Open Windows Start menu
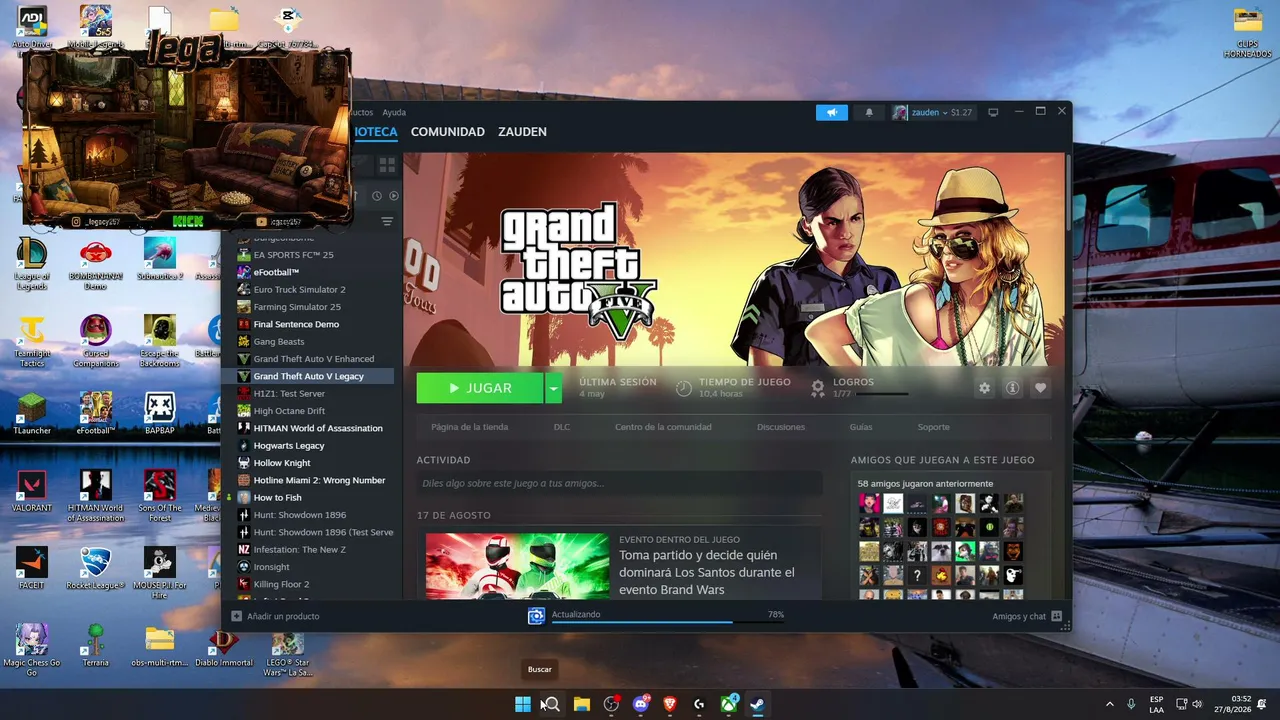This screenshot has width=1280, height=720. 522,704
